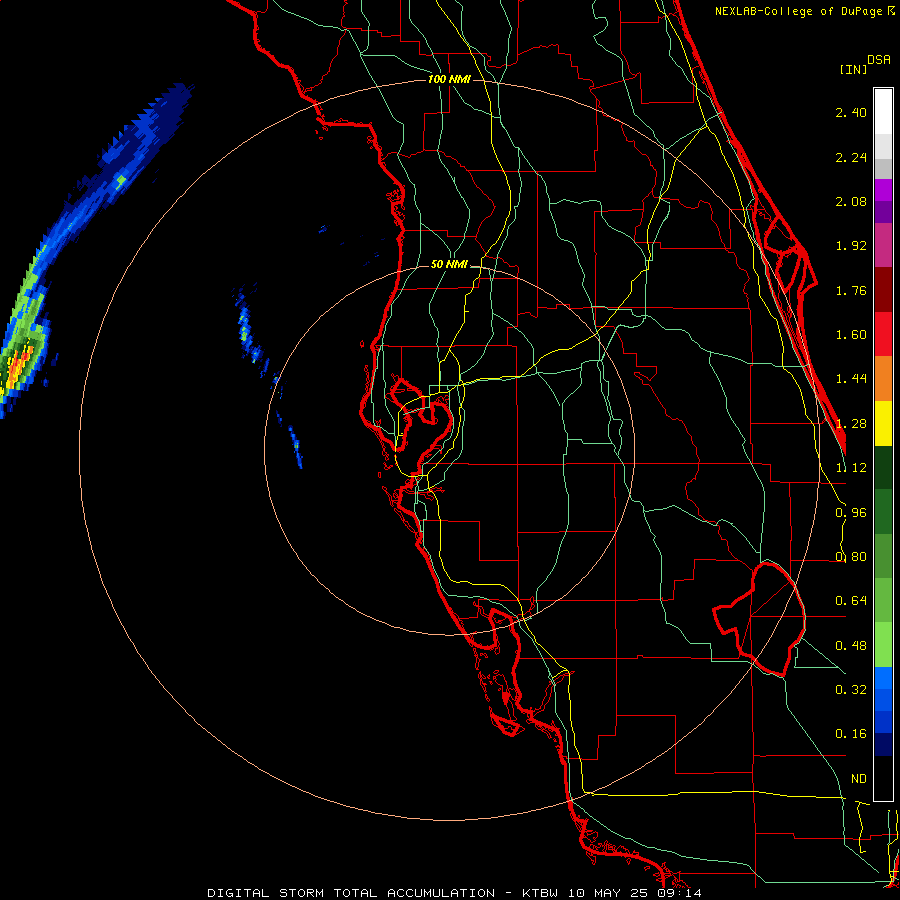Pick the pink-magenta swatch beside 1.92
Screen dimensions: 900x900
pos(883,246)
